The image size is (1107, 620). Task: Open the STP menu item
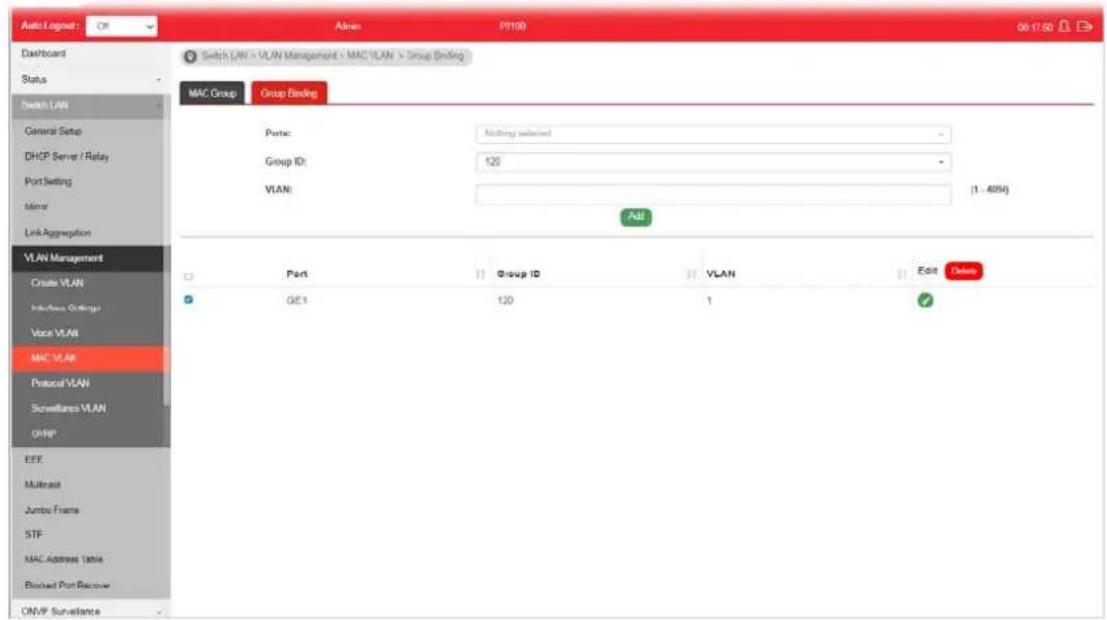[x=33, y=535]
